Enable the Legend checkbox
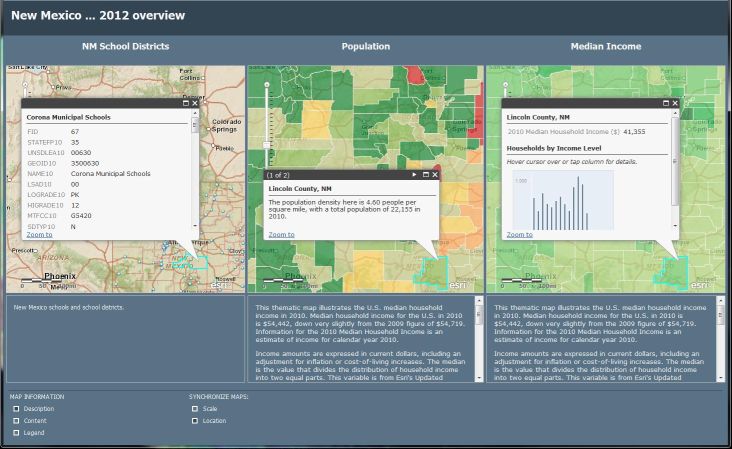732x449 pixels. click(16, 433)
